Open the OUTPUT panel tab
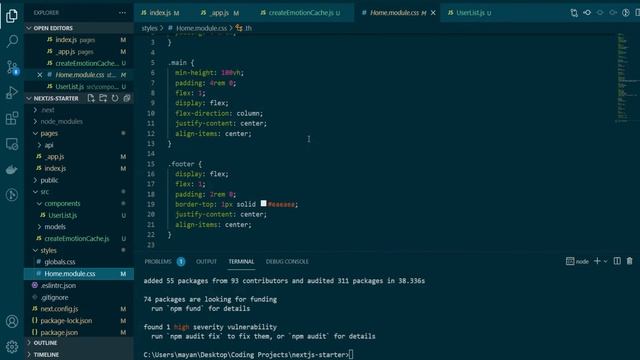Viewport: 640px width, 360px height. tap(206, 261)
